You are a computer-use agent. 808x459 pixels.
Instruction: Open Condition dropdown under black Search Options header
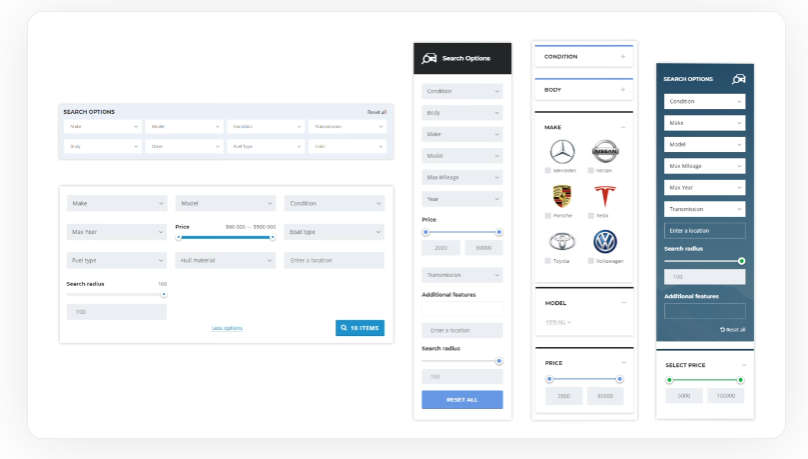(x=462, y=91)
